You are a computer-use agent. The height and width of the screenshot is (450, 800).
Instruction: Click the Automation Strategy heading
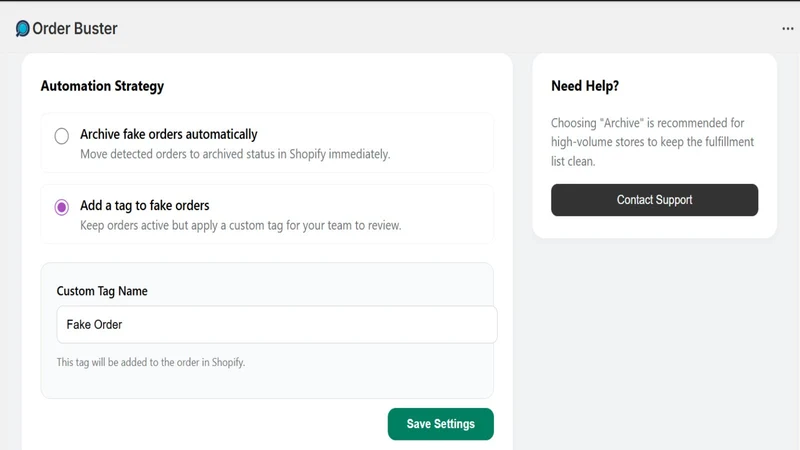tap(102, 86)
